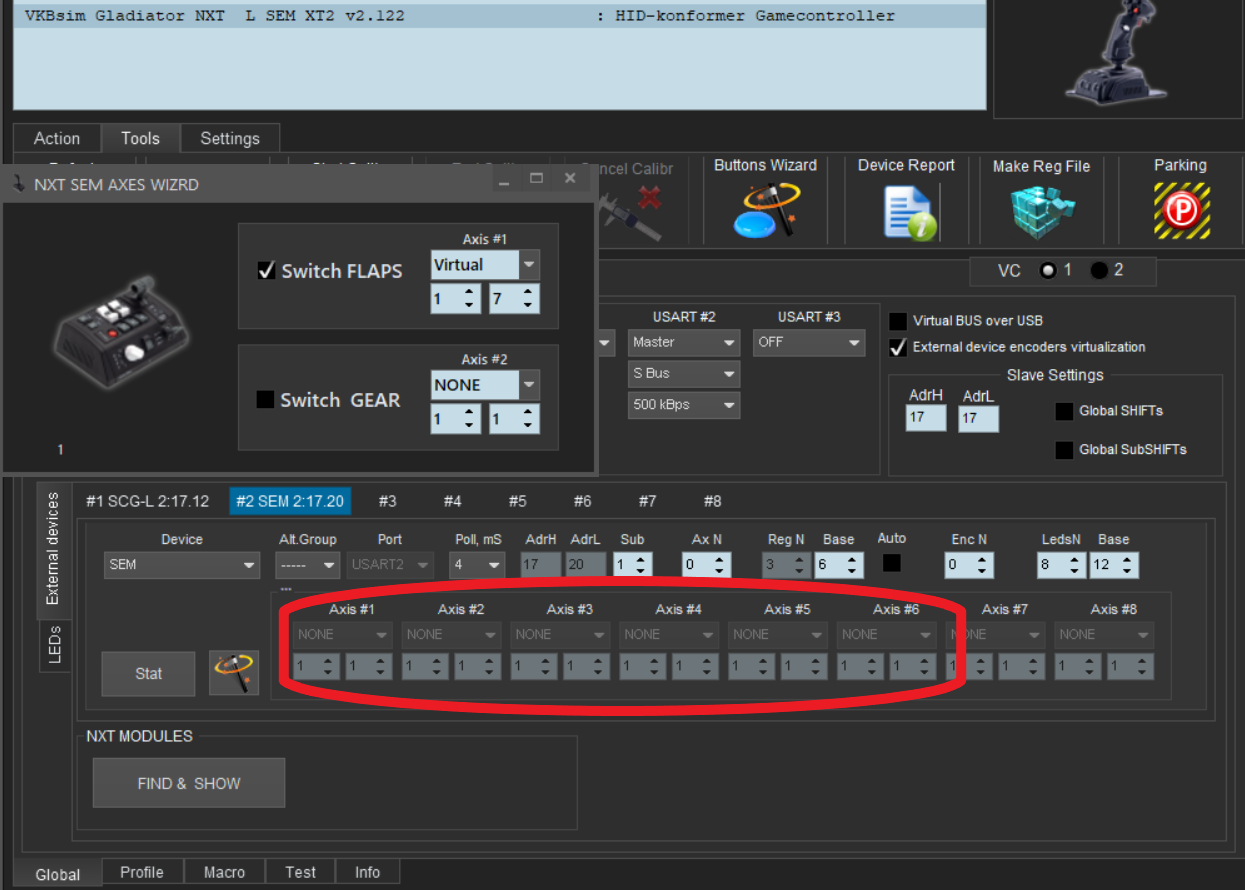Image resolution: width=1245 pixels, height=890 pixels.
Task: Click the Make Reg File icon
Action: (x=1040, y=211)
